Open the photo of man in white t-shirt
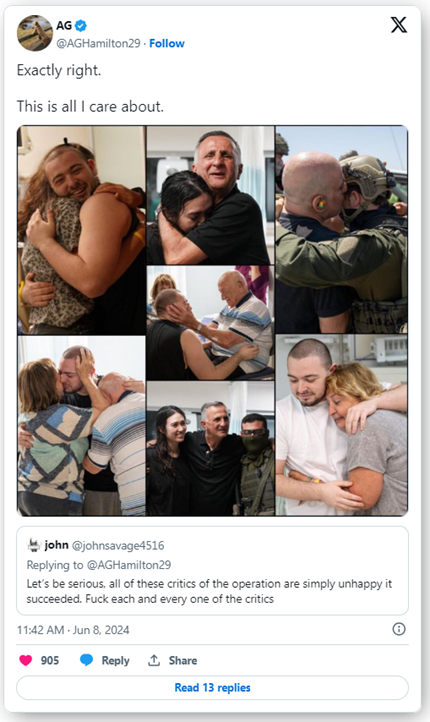This screenshot has width=430, height=722. [x=342, y=425]
